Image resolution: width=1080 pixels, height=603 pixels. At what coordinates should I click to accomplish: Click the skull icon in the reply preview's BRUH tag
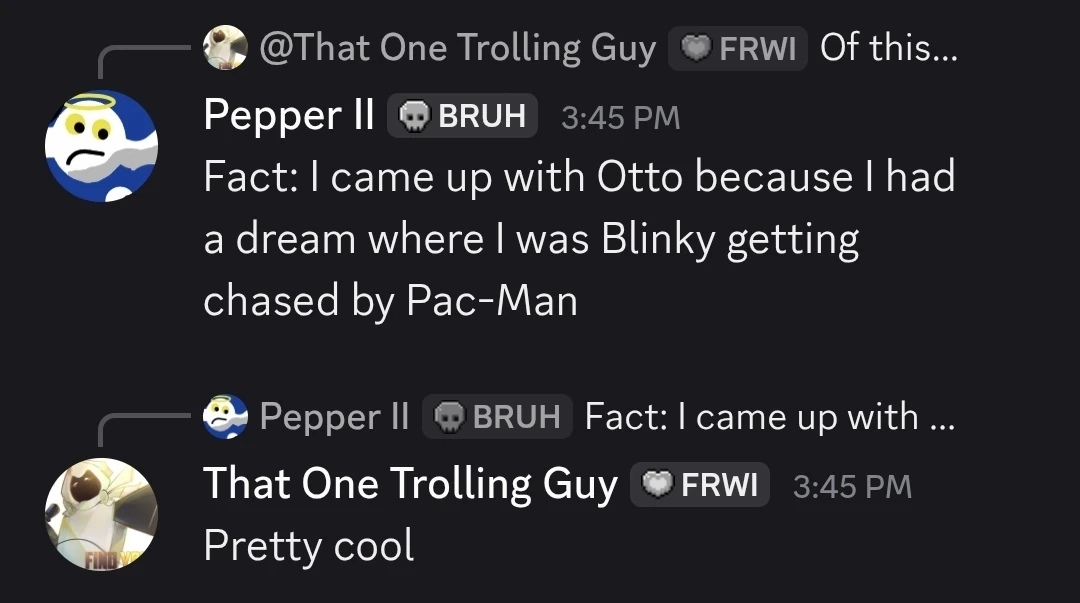click(x=449, y=417)
